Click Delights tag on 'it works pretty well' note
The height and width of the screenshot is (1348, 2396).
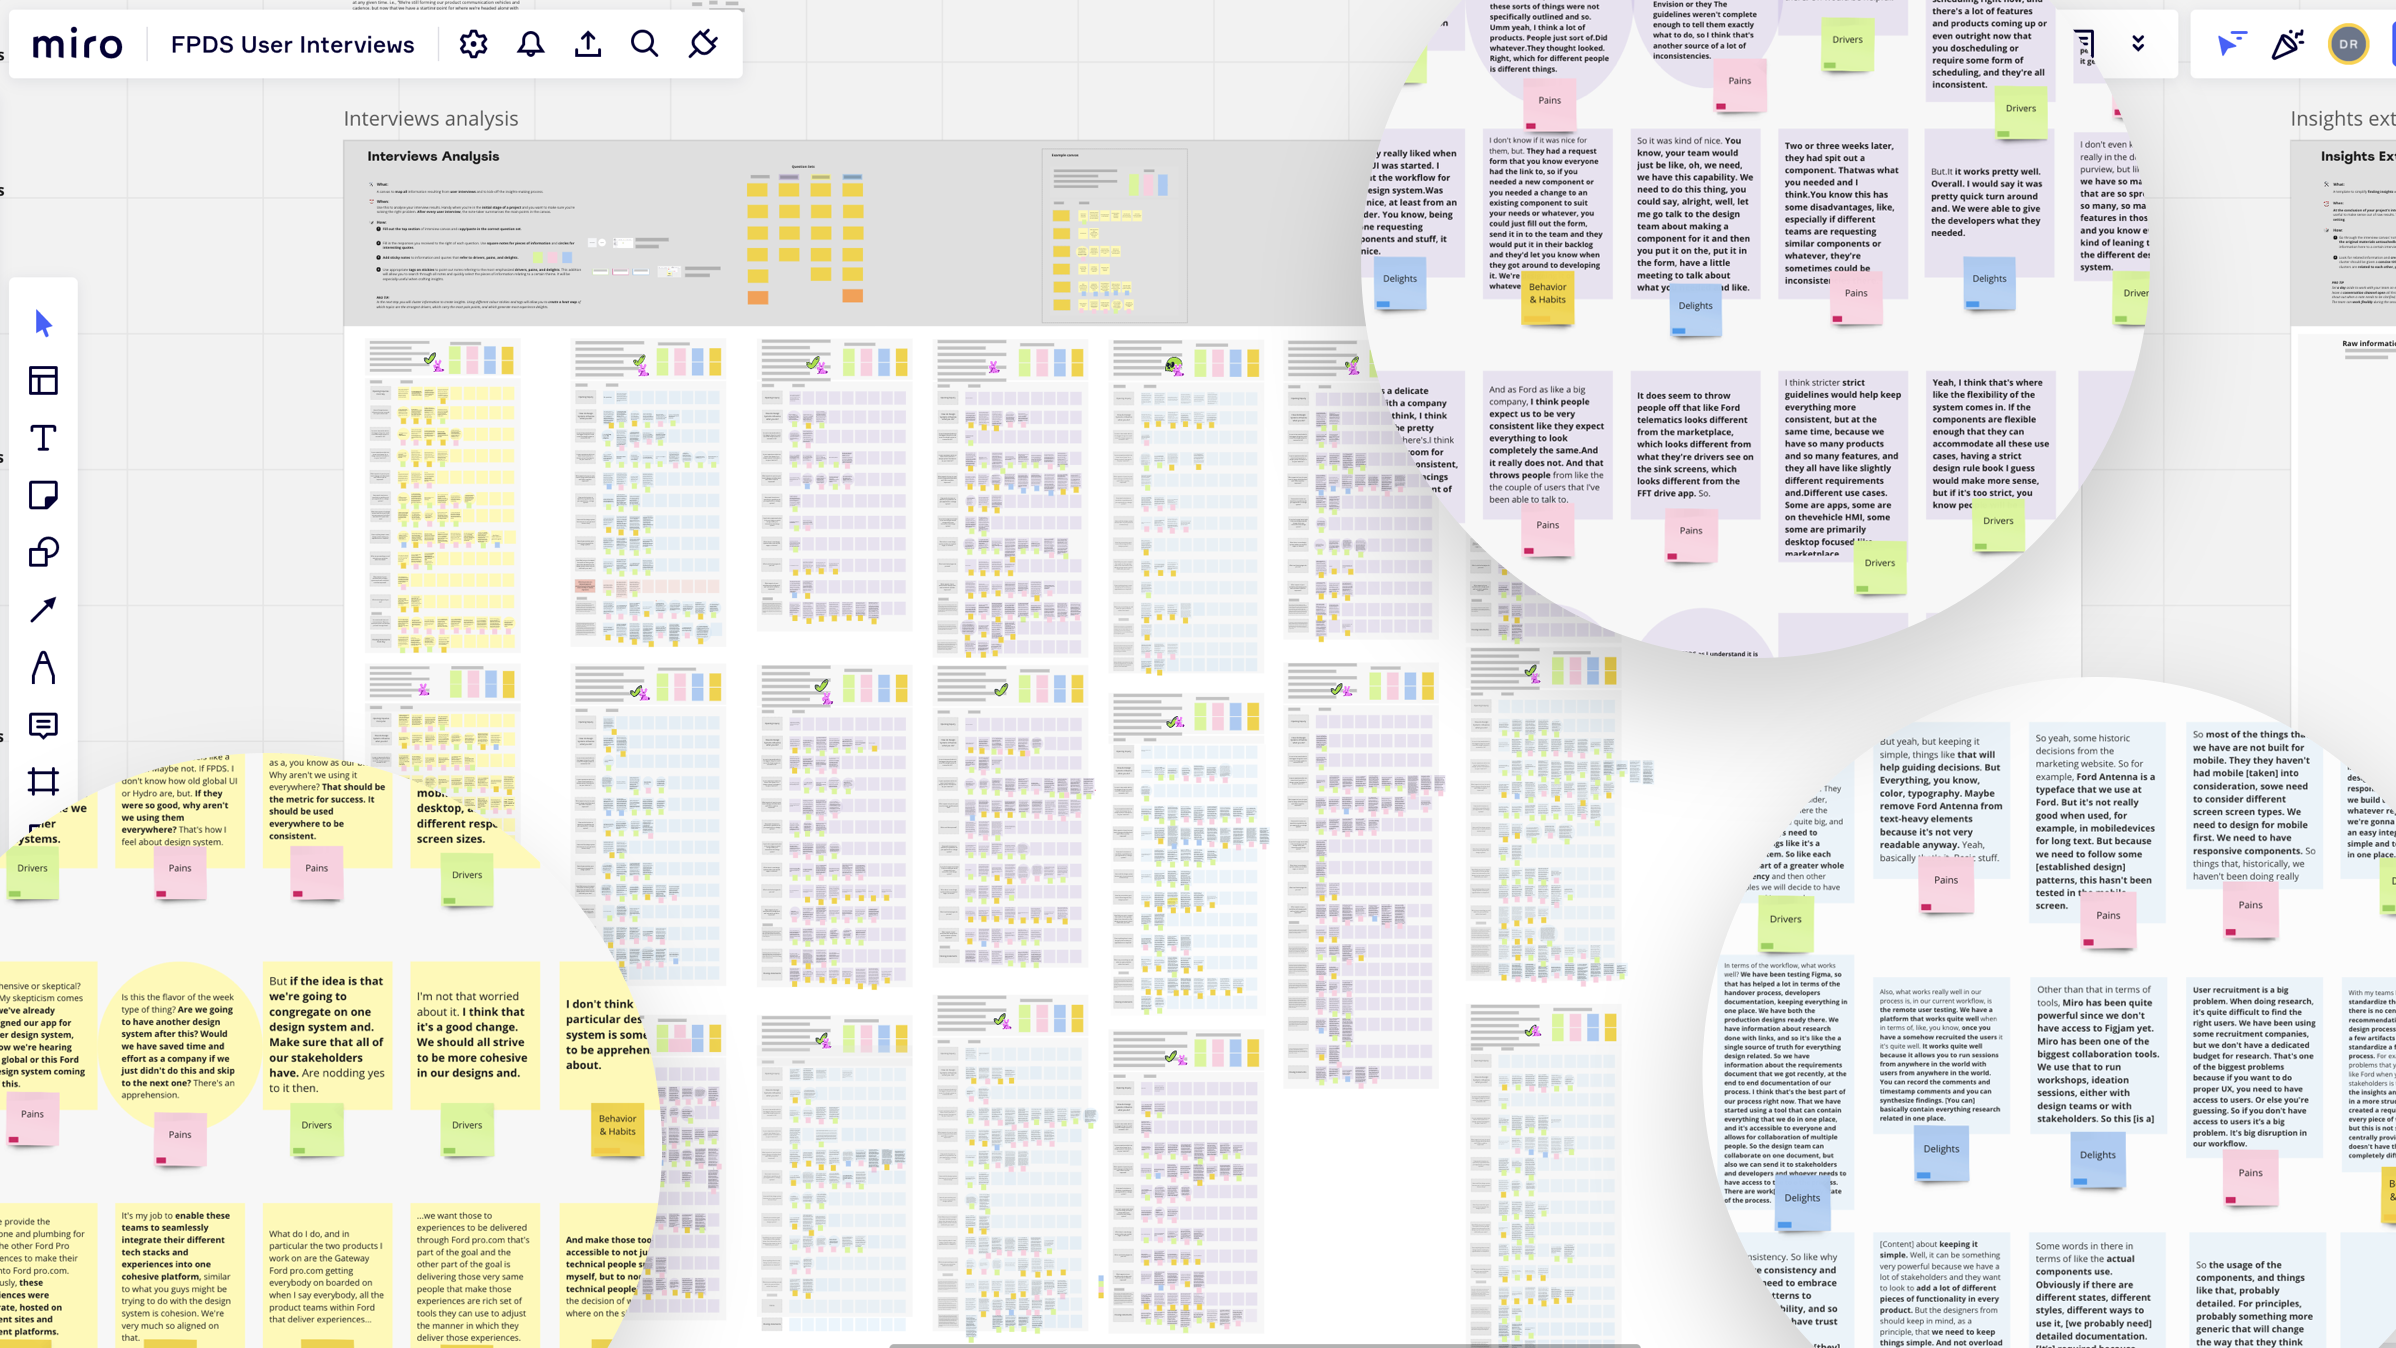1989,282
